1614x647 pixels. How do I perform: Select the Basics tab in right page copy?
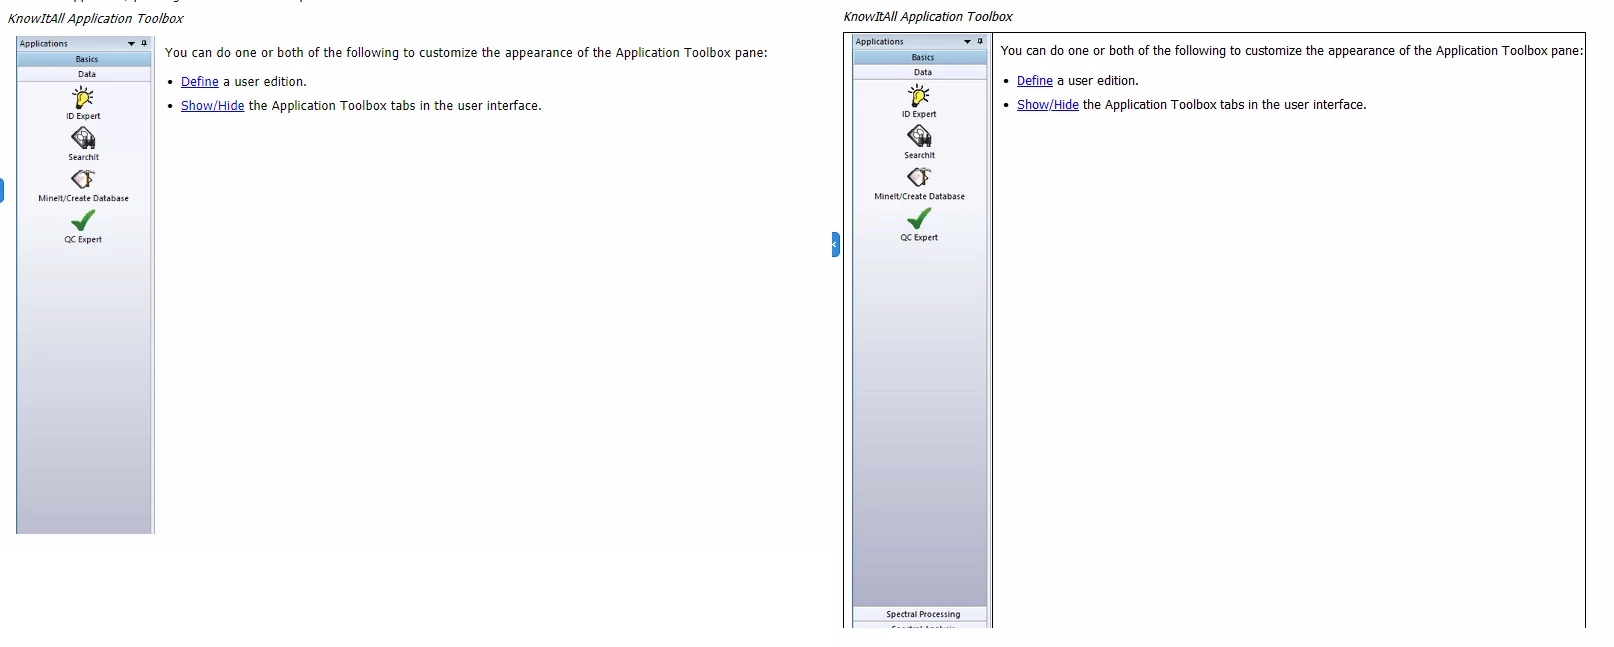922,57
